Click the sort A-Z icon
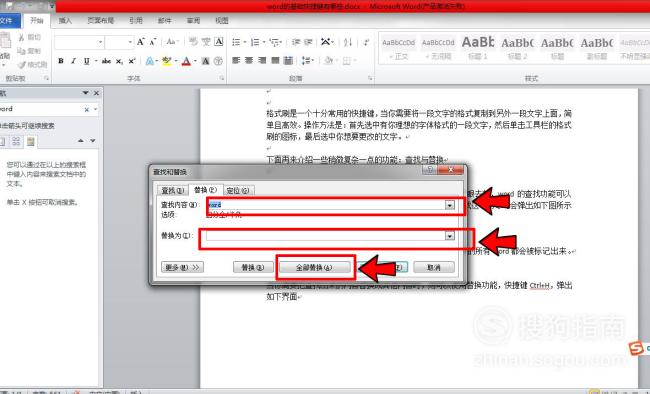The image size is (650, 394). pos(348,42)
